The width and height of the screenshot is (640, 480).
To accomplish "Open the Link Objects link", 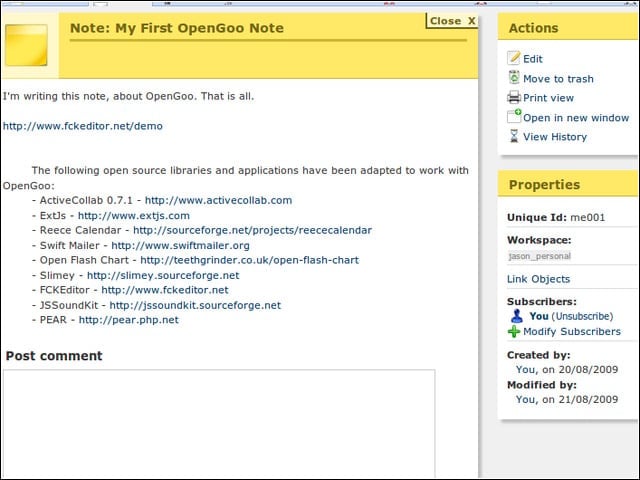I will (538, 279).
